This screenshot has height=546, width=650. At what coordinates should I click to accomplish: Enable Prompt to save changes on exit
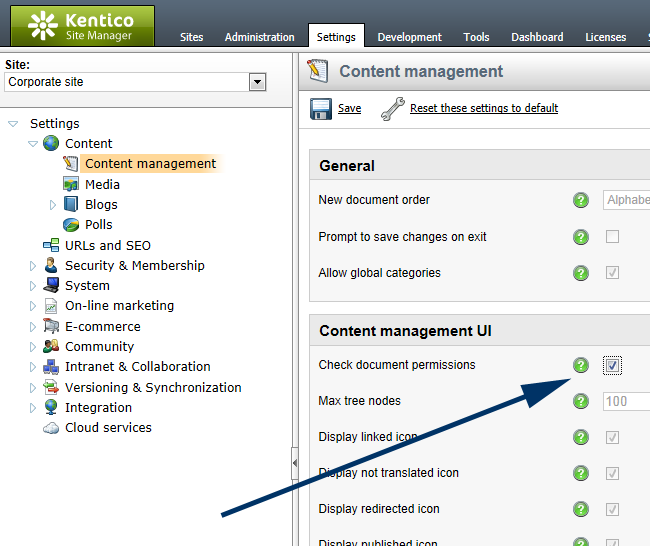612,237
